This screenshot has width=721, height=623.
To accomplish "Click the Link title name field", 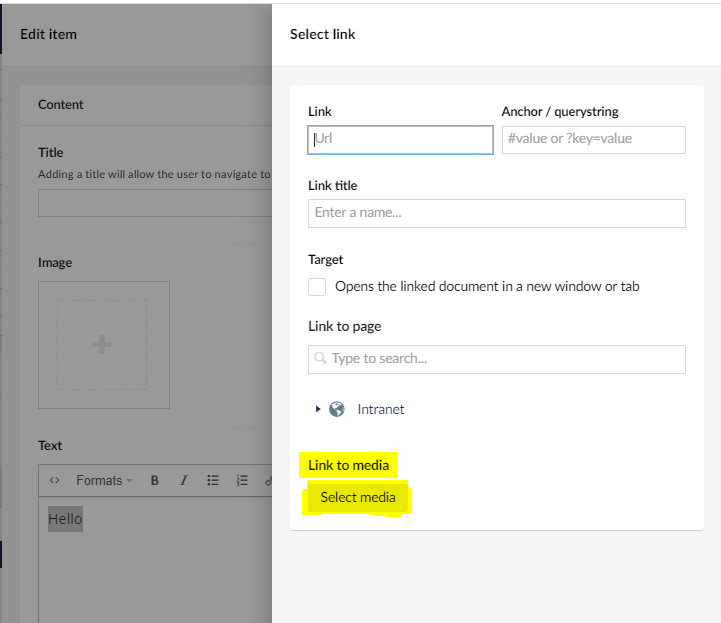I will (496, 213).
